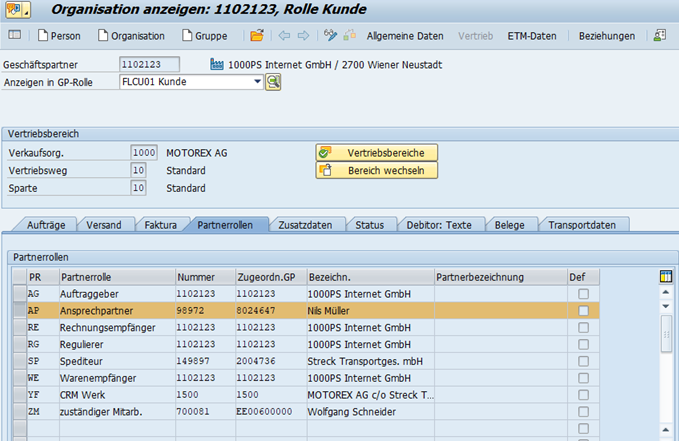Image resolution: width=679 pixels, height=441 pixels.
Task: Tick Def checkbox for Auftraggeber row
Action: coord(581,294)
